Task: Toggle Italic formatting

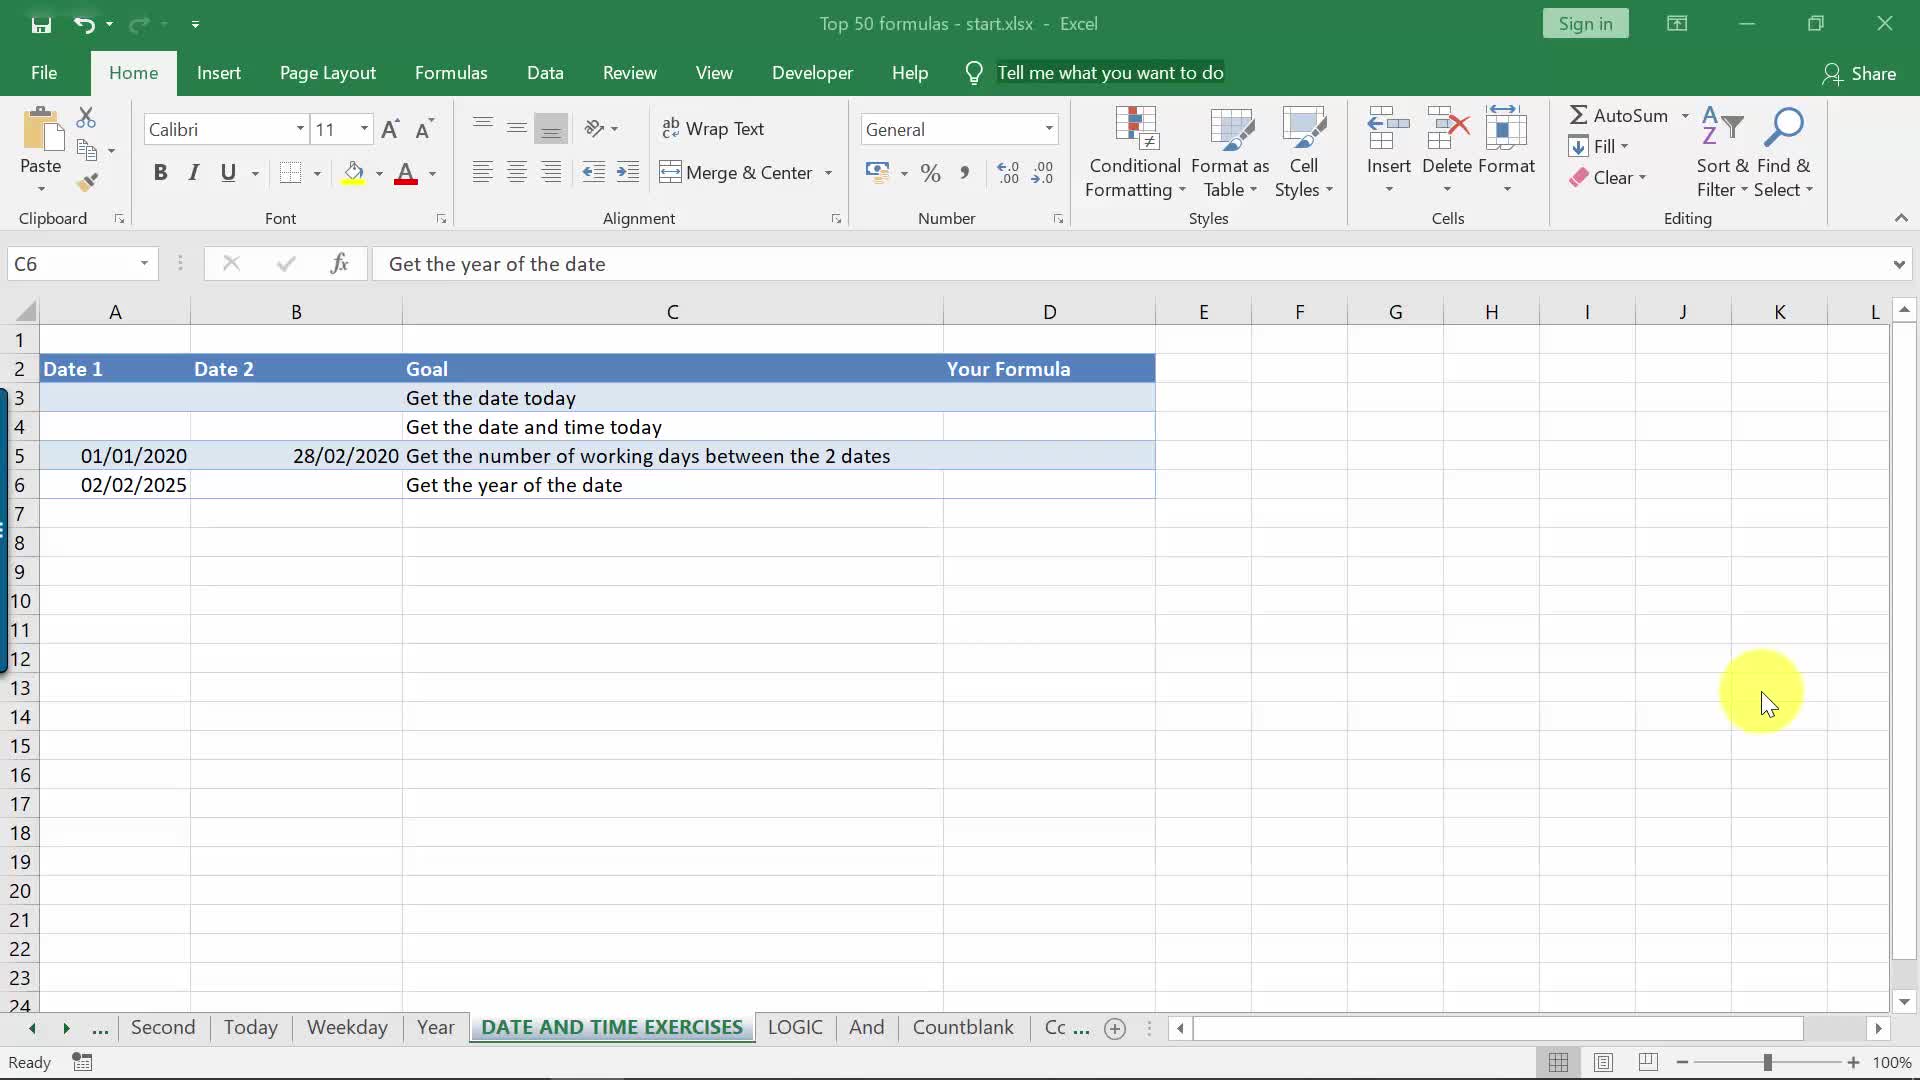Action: pos(194,173)
